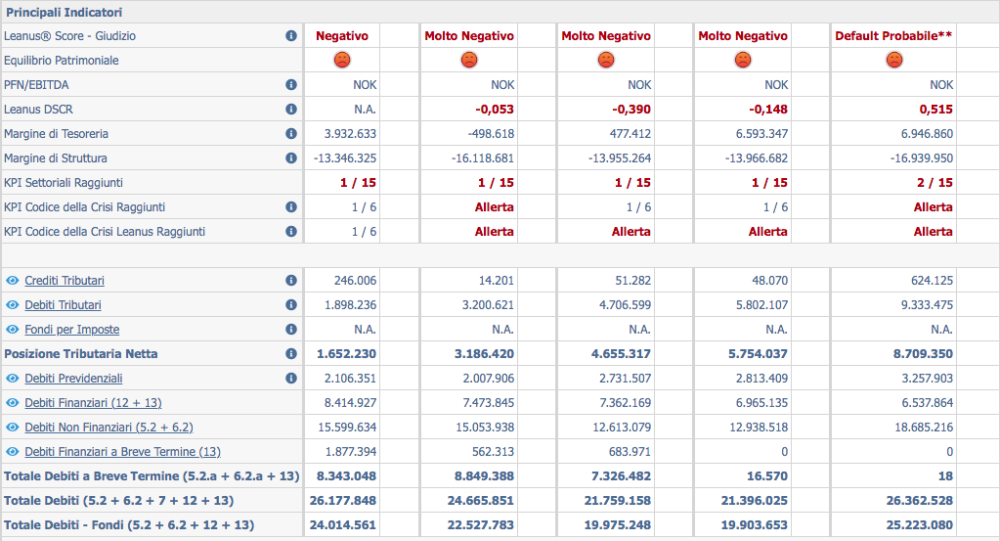The width and height of the screenshot is (1000, 541).
Task: Select the Default Probabile** score cell
Action: (893, 36)
